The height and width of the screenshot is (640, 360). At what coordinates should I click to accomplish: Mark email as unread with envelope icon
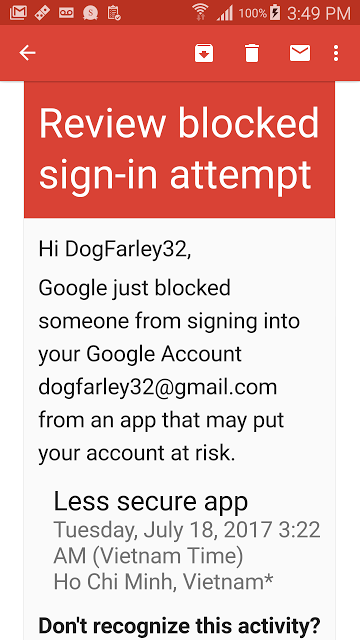(x=300, y=53)
